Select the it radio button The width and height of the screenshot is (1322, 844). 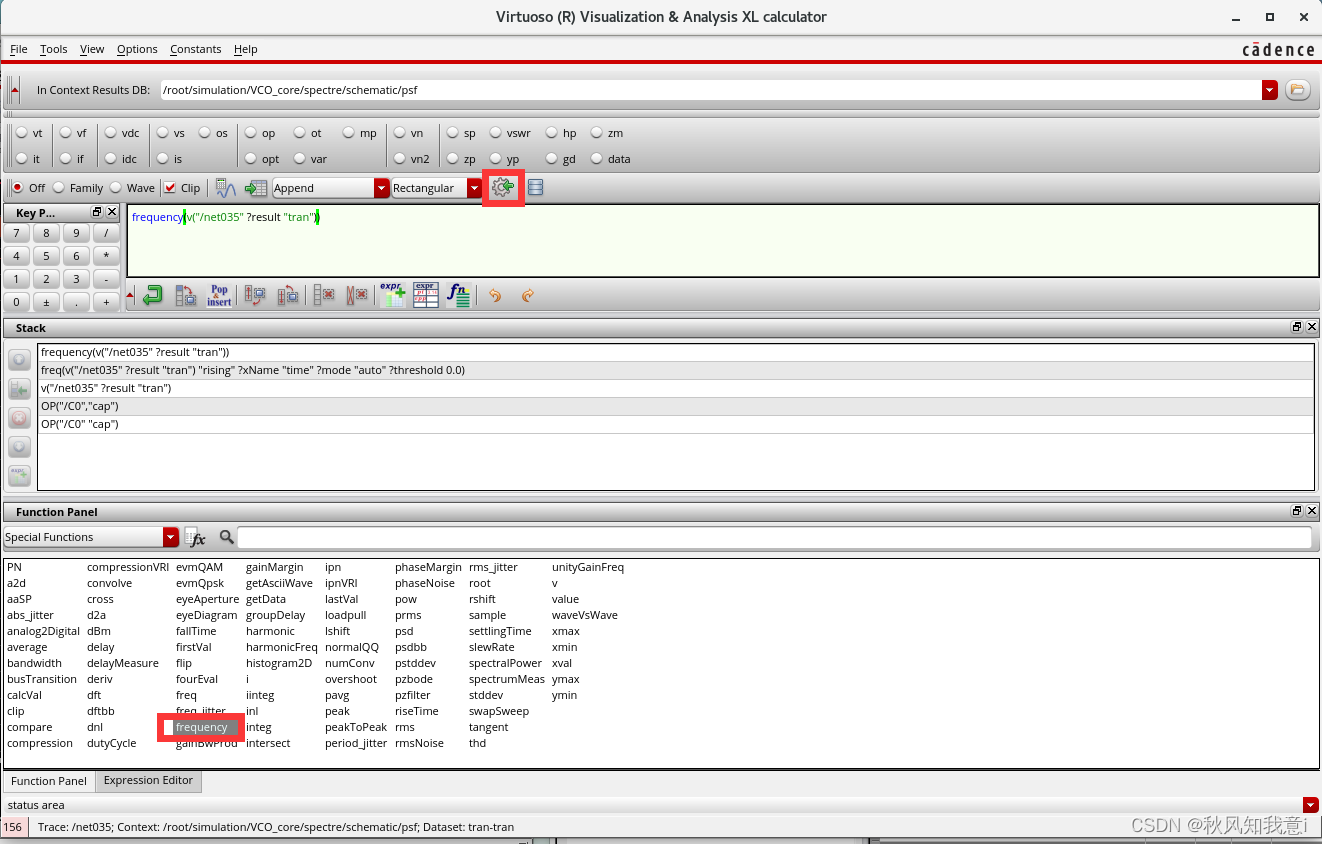(x=22, y=158)
